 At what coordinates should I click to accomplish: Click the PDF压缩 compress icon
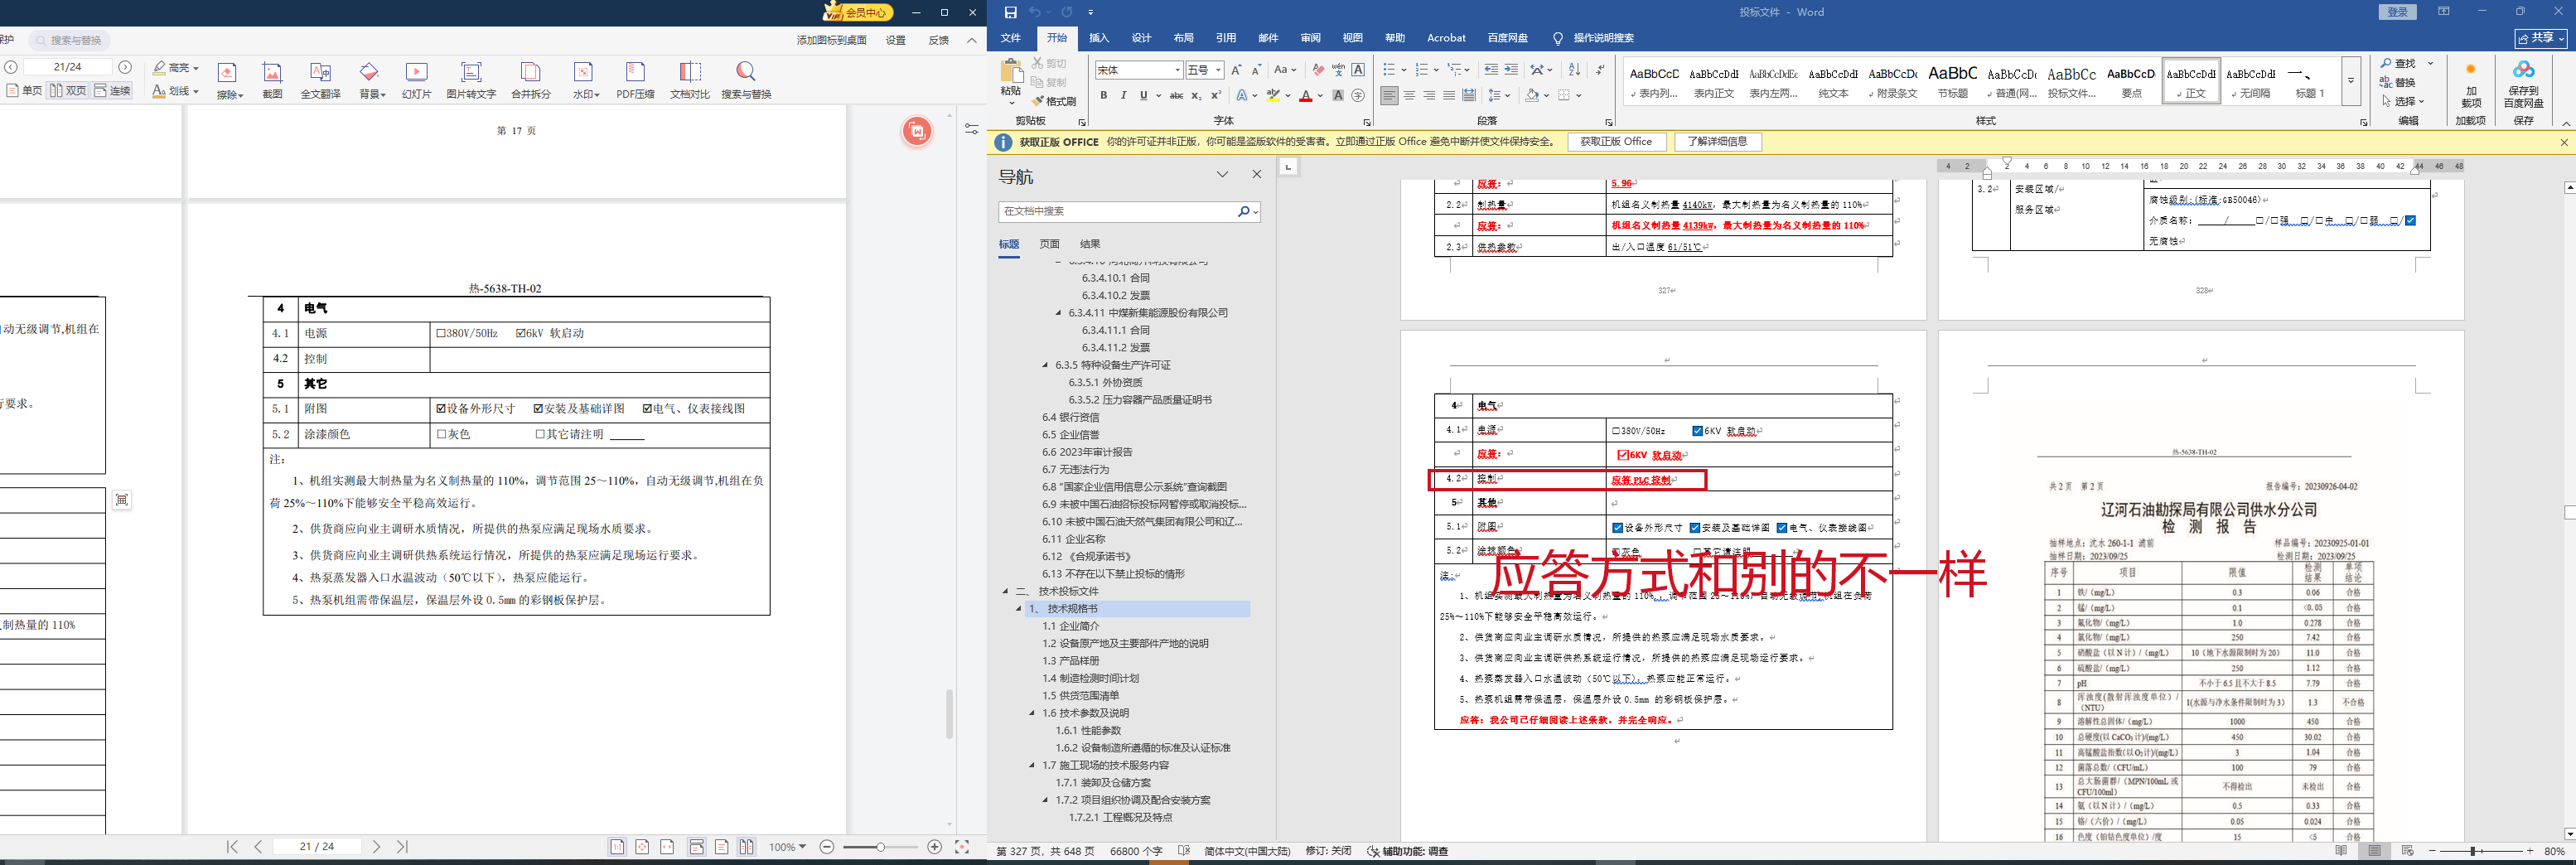tap(635, 79)
